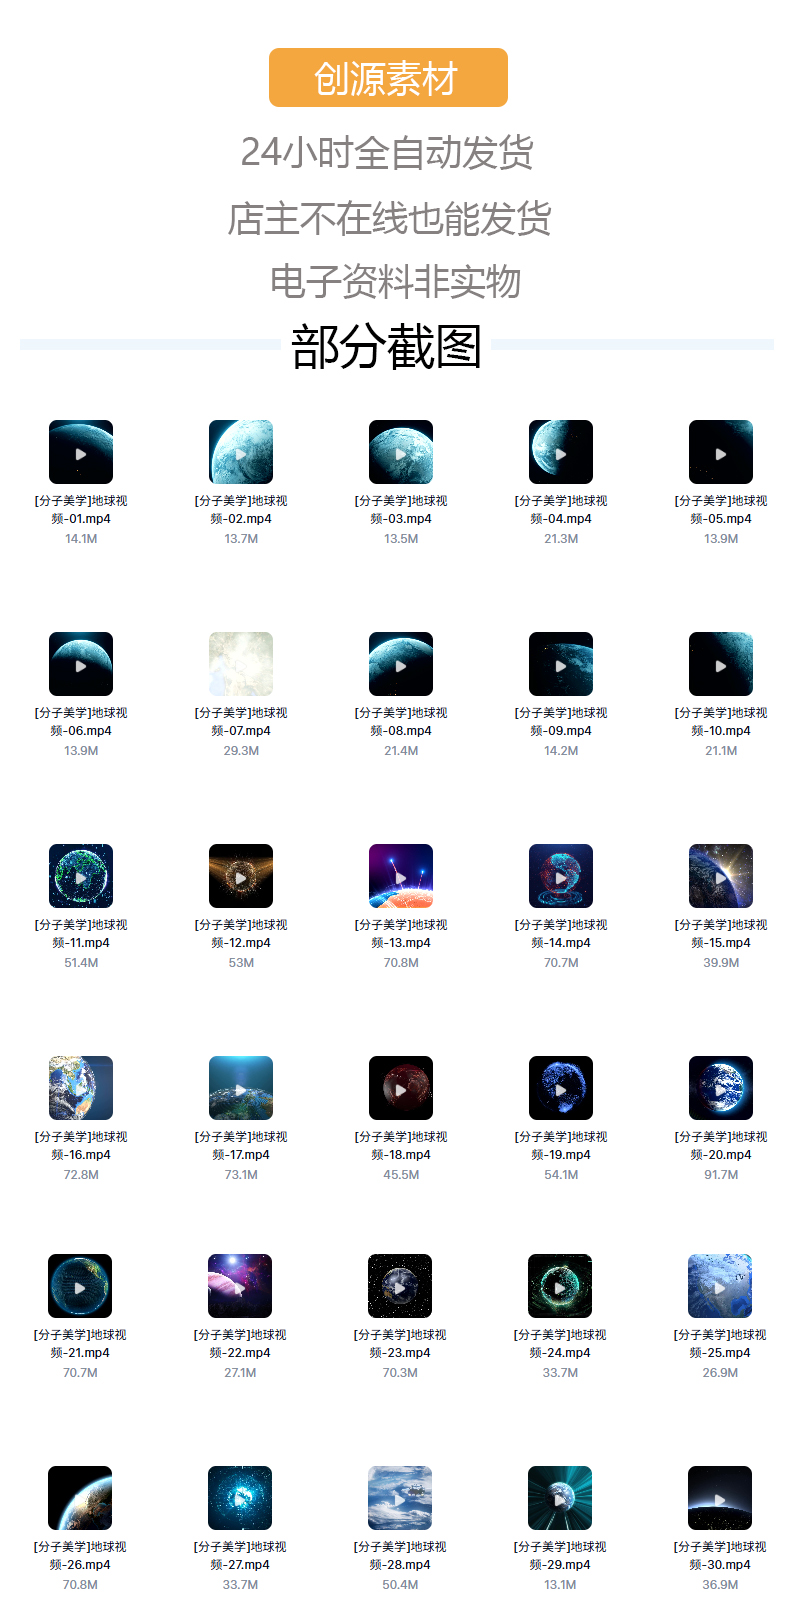Select the file name 频-20.mp4
Screen dimensions: 800x1600
point(721,1155)
